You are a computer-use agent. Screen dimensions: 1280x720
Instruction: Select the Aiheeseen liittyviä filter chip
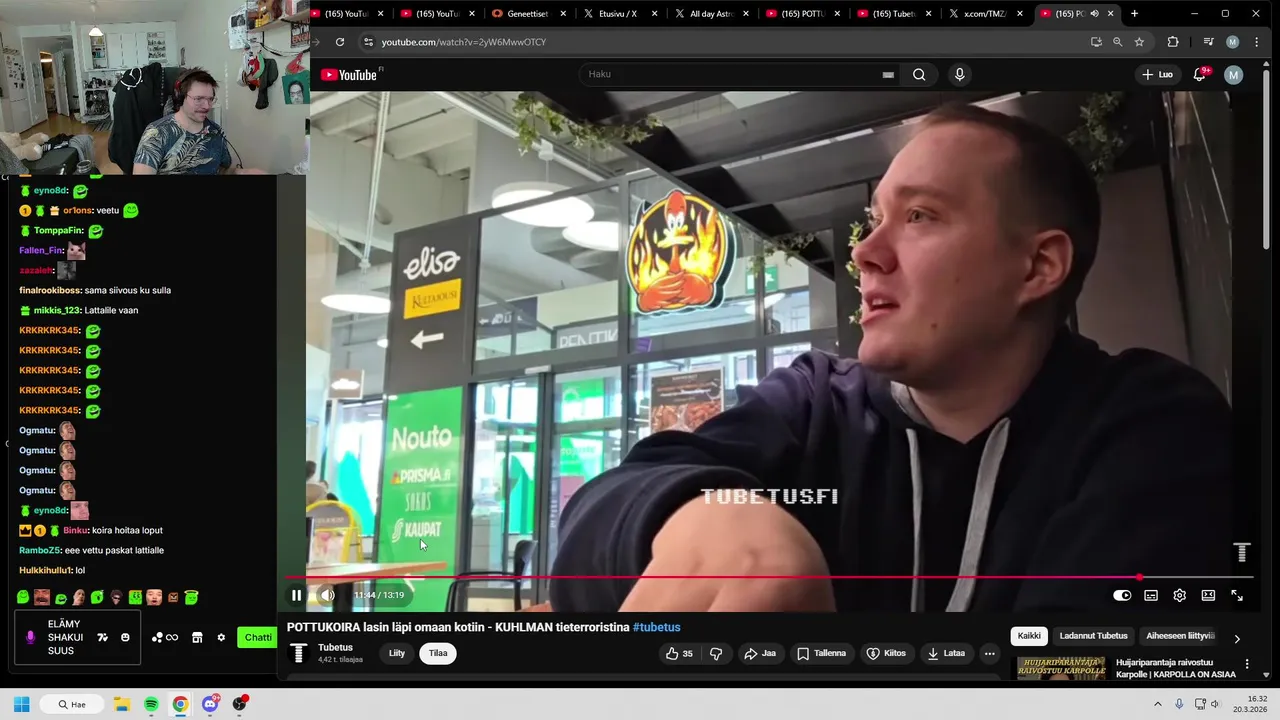(x=1180, y=636)
